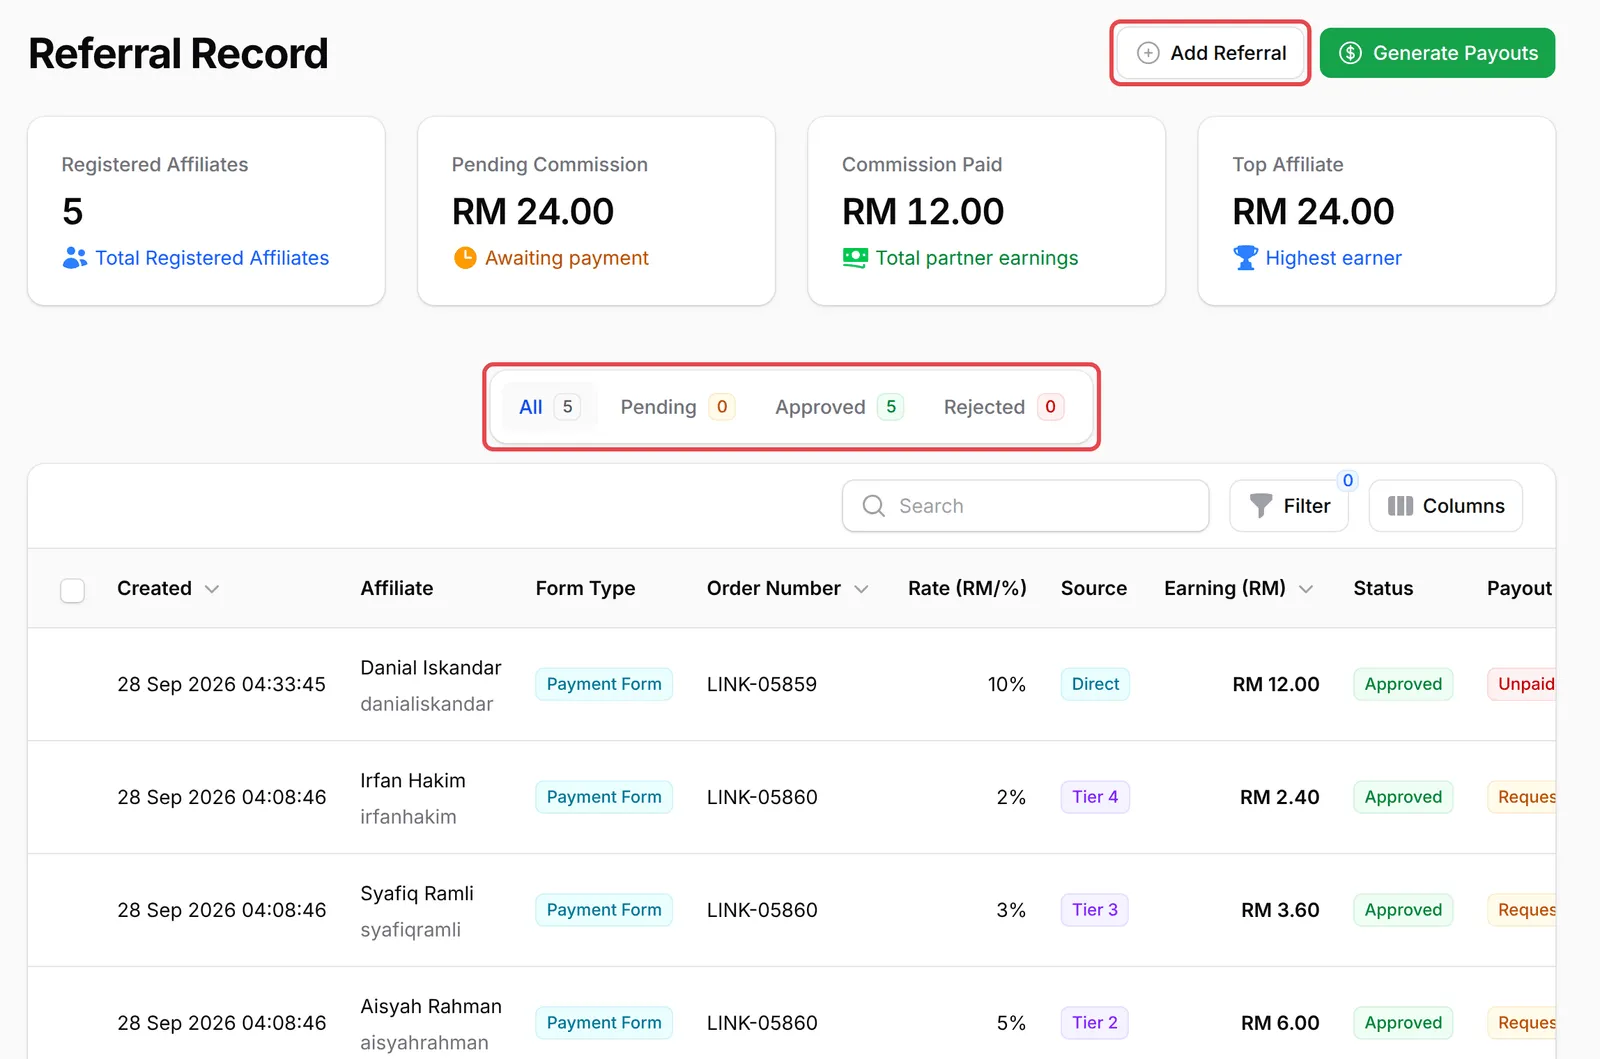Click the Unpaid payout badge for Danial Iskandar
Image resolution: width=1600 pixels, height=1059 pixels.
click(1522, 684)
